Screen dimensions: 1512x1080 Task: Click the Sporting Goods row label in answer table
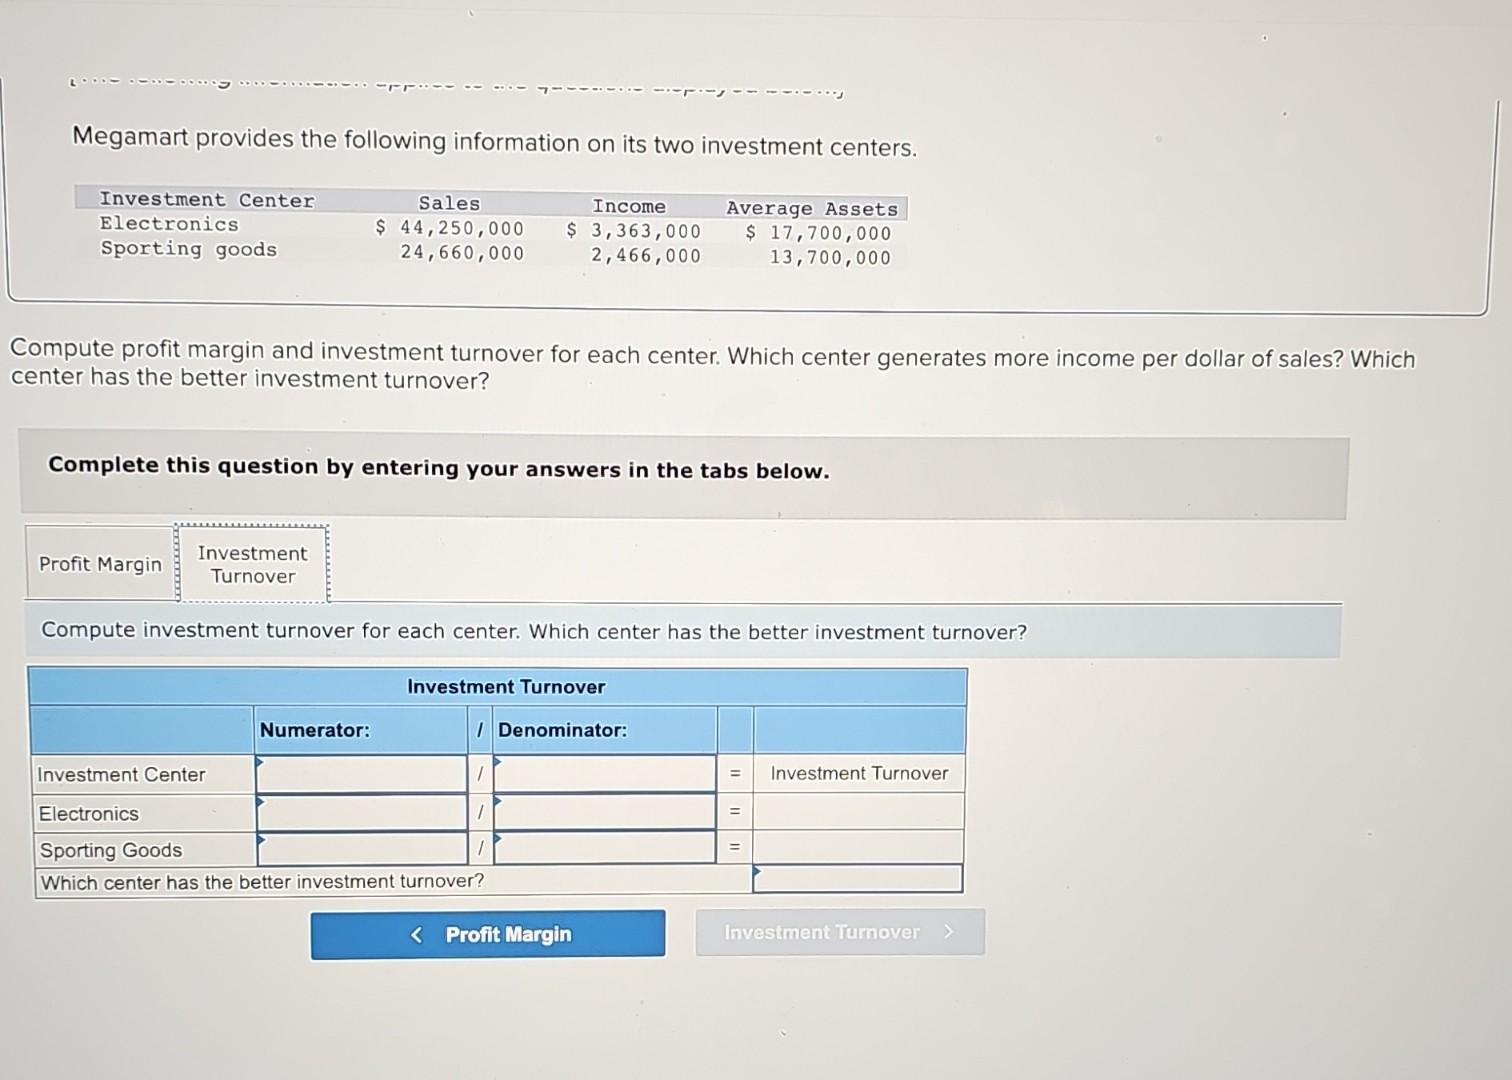pyautogui.click(x=111, y=850)
